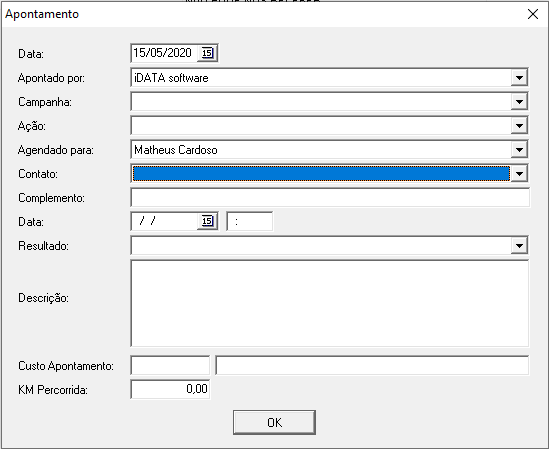Expand the Campanha dropdown arrow
The image size is (549, 449).
pyautogui.click(x=519, y=102)
